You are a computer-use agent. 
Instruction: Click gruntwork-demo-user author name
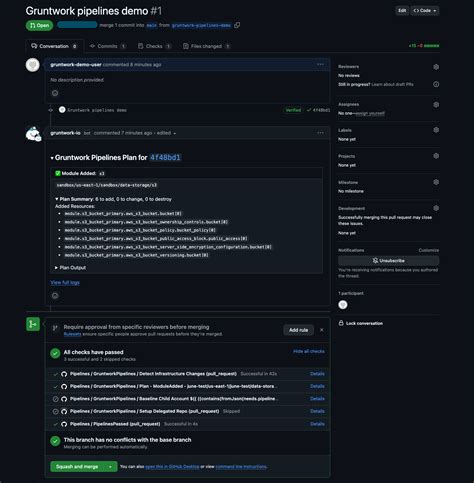point(76,65)
